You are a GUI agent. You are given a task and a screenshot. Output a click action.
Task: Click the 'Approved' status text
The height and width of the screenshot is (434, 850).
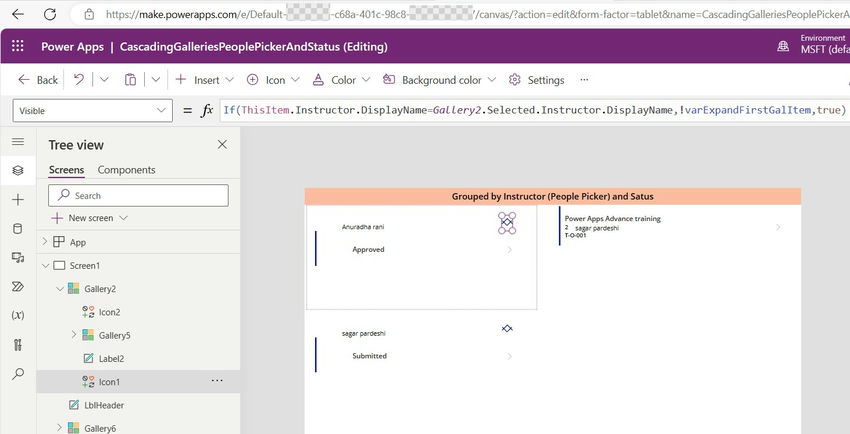pyautogui.click(x=368, y=250)
